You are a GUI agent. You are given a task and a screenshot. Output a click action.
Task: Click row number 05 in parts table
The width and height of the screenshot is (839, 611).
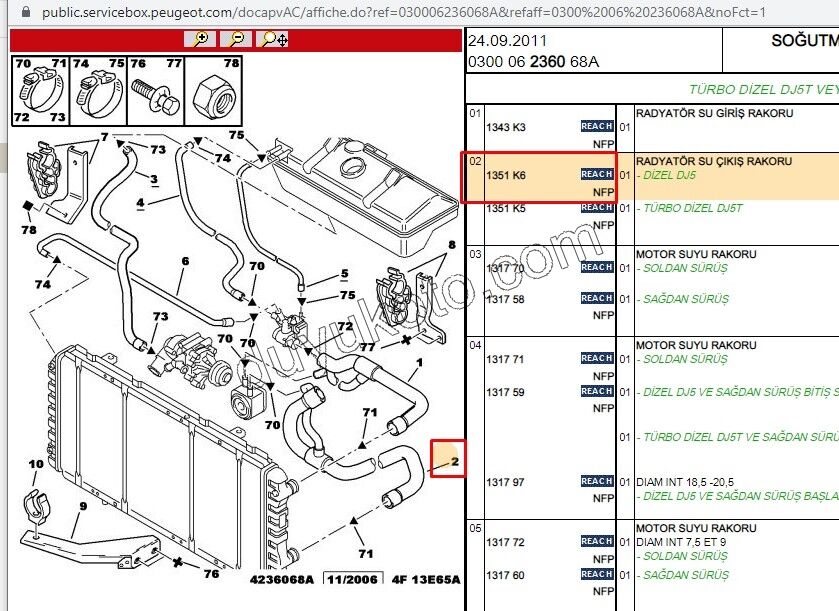(475, 528)
